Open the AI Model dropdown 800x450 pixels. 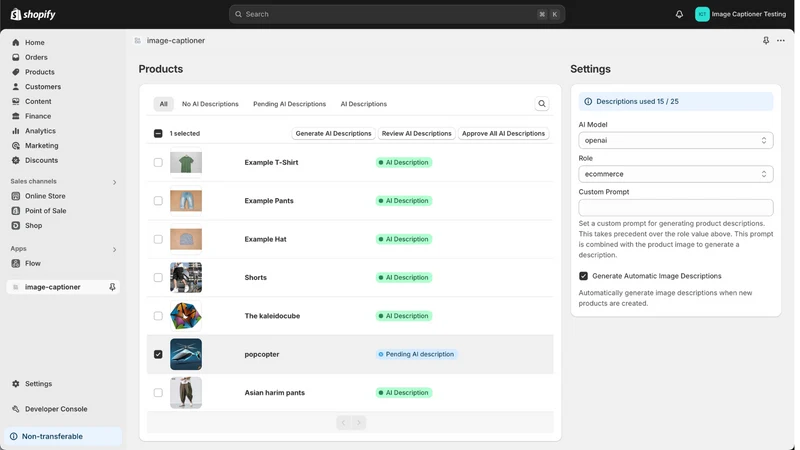[676, 140]
